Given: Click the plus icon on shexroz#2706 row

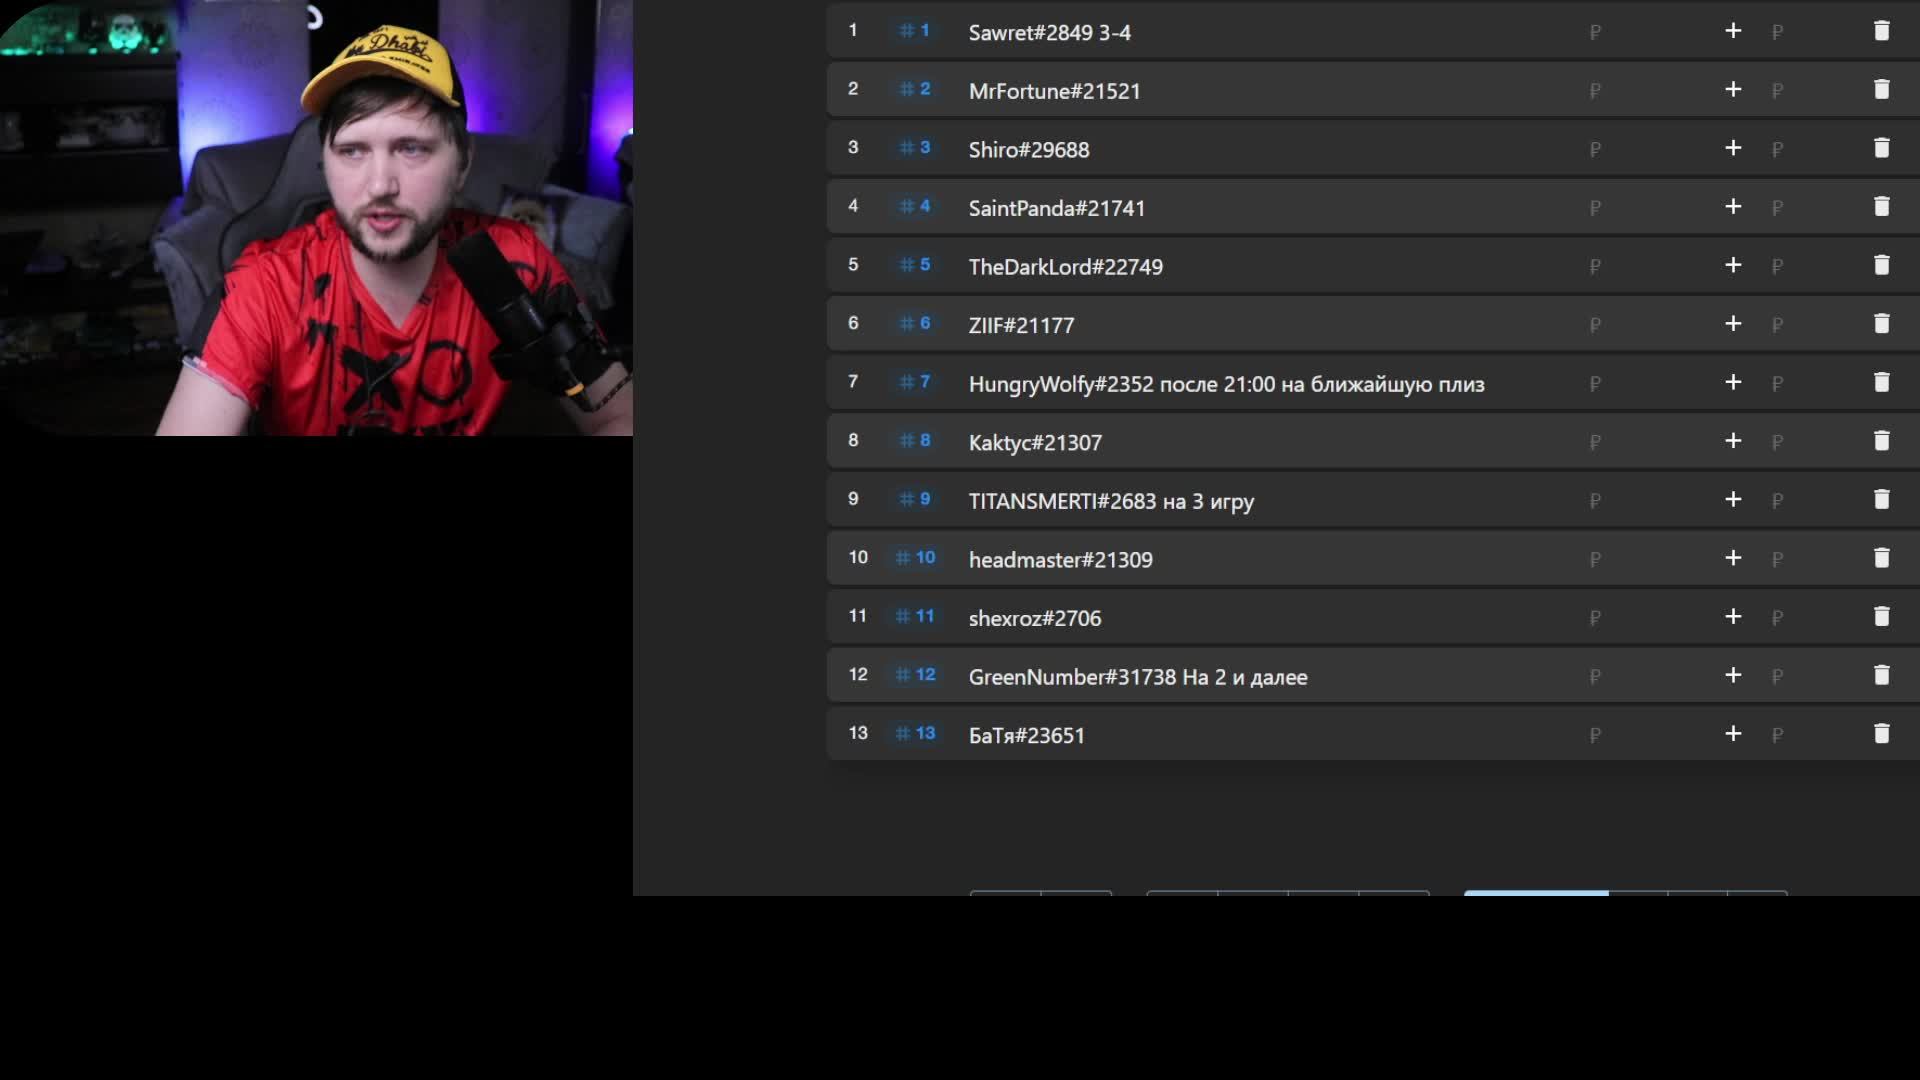Looking at the screenshot, I should click(x=1733, y=617).
